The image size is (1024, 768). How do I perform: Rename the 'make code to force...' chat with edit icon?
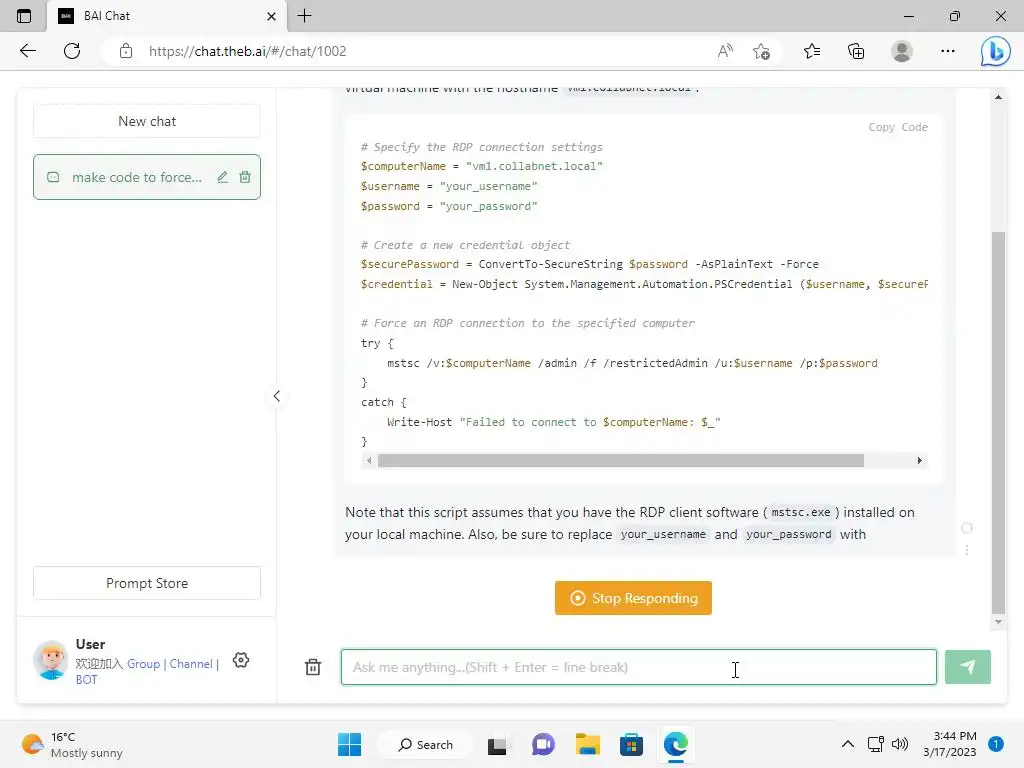[223, 177]
